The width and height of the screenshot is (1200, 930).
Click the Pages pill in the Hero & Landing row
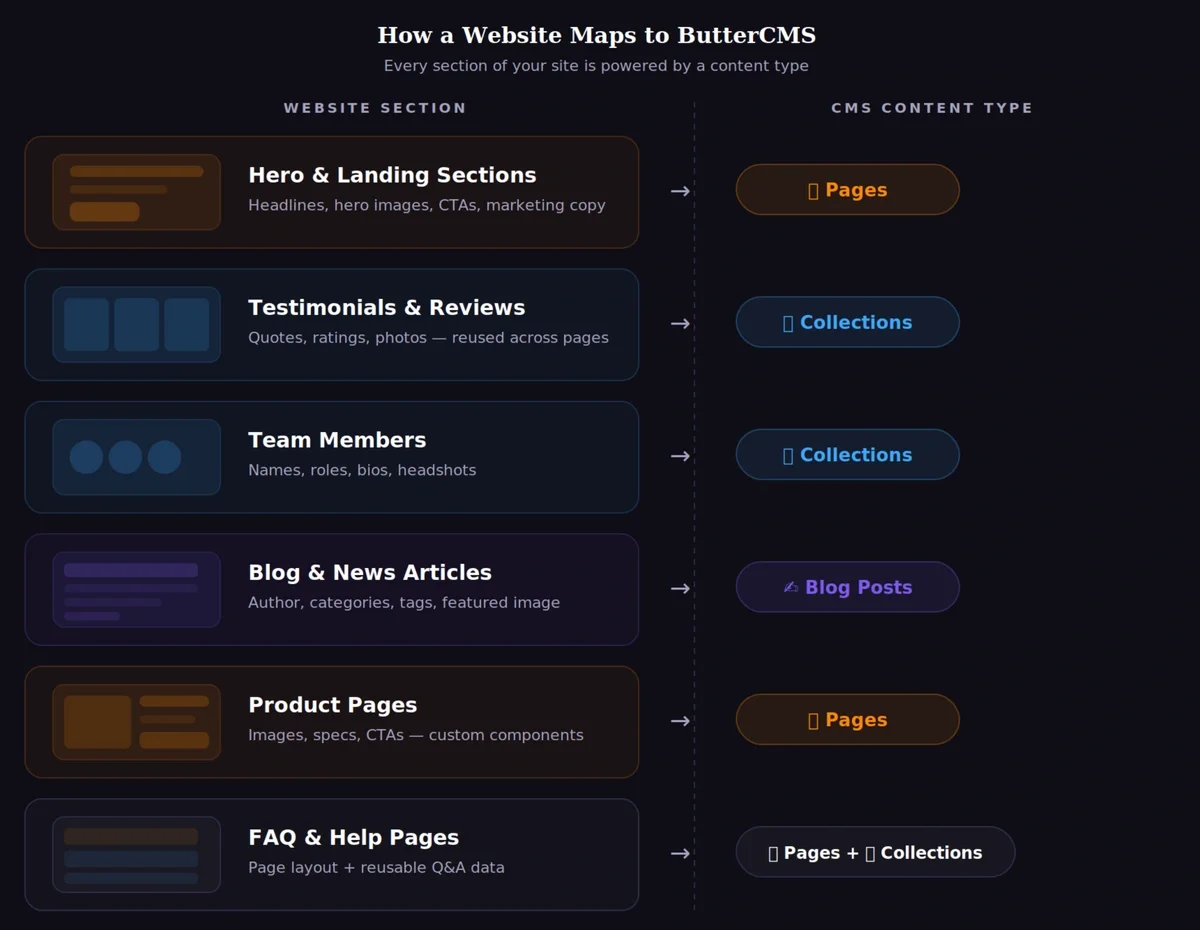[x=847, y=190]
